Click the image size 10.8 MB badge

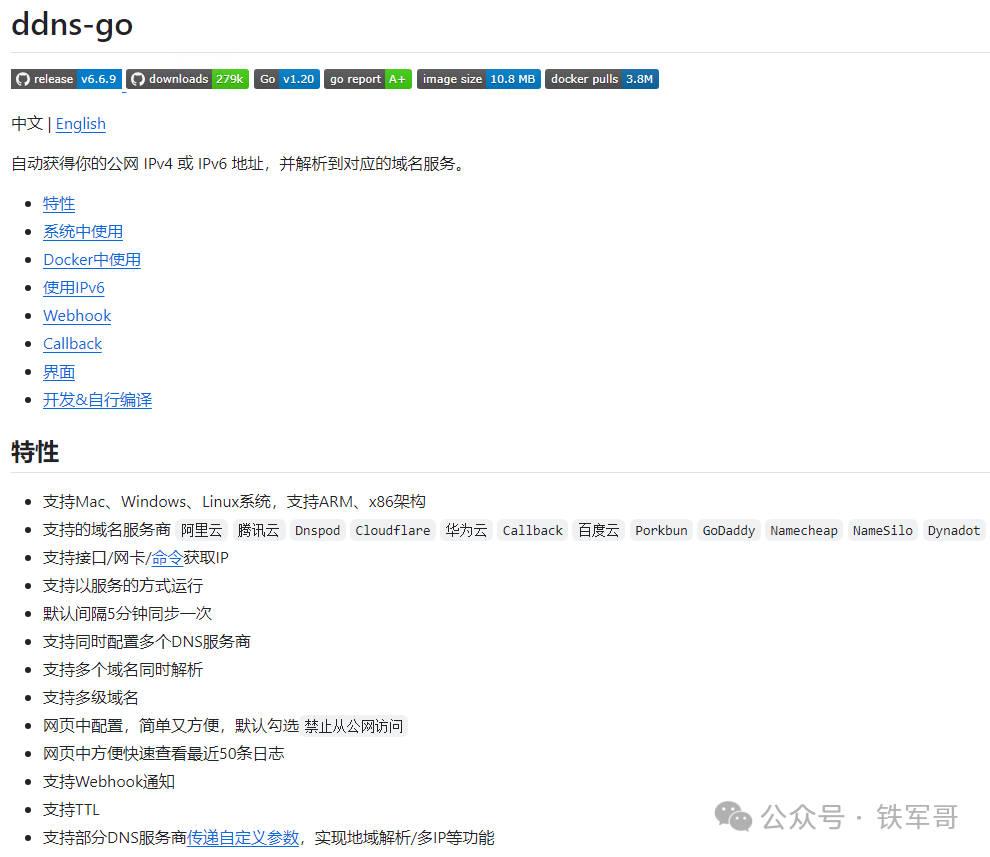478,78
